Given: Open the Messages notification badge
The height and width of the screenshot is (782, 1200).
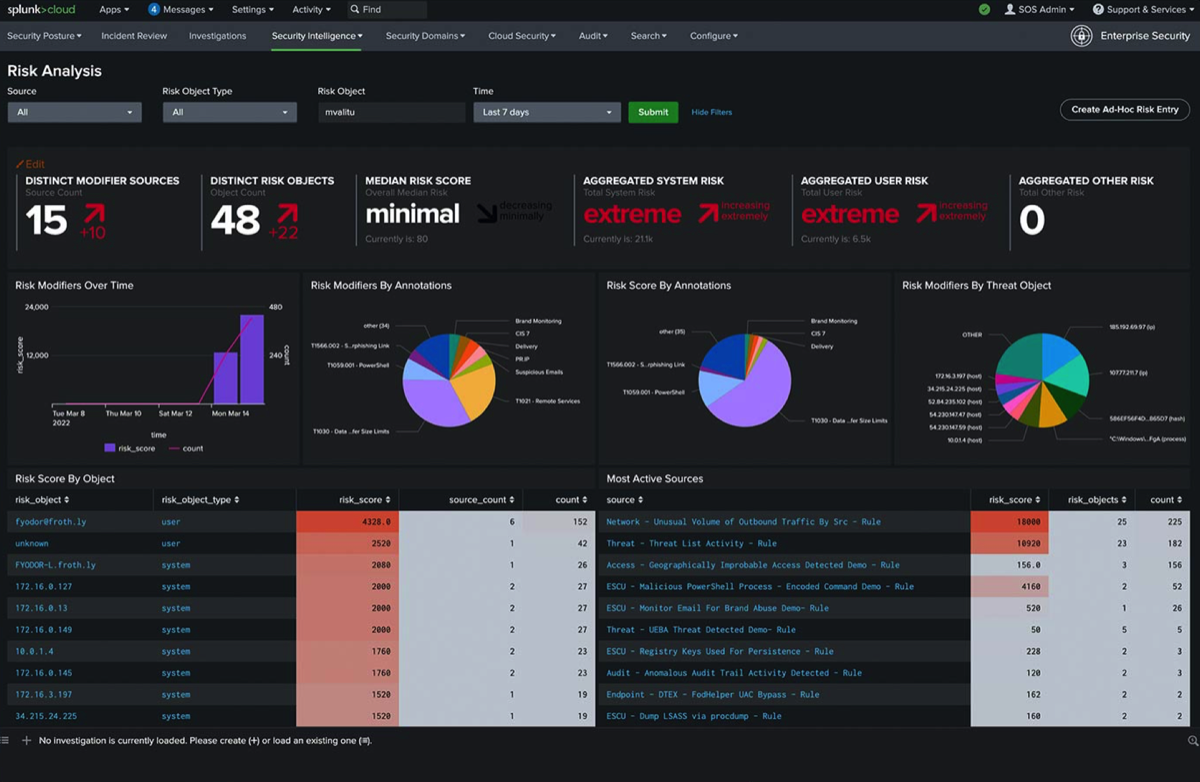Looking at the screenshot, I should point(154,10).
